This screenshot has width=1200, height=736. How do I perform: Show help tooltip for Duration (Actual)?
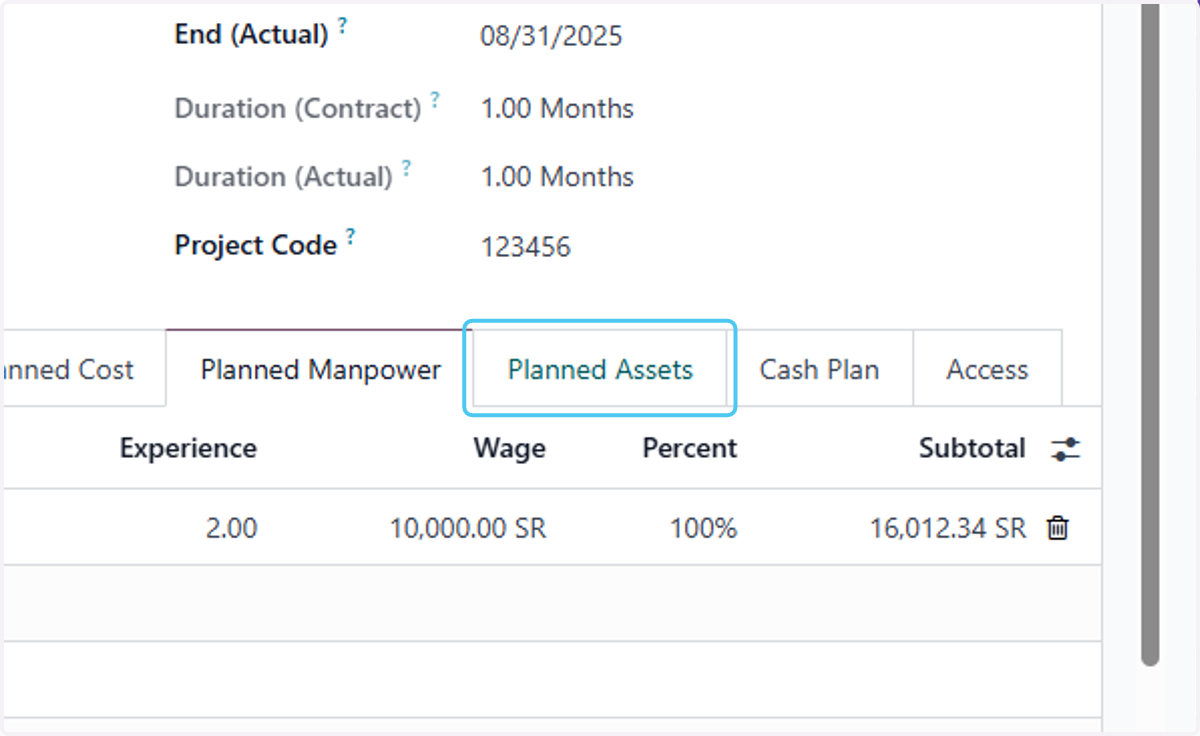tap(407, 168)
